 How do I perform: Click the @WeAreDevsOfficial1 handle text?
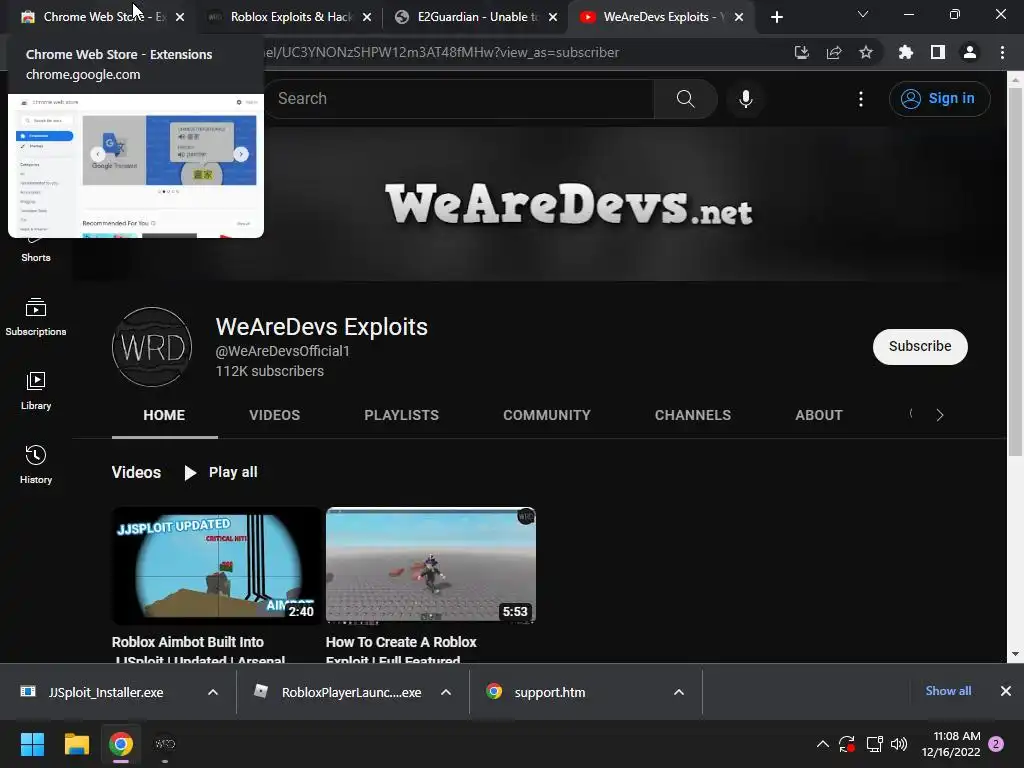pos(283,351)
